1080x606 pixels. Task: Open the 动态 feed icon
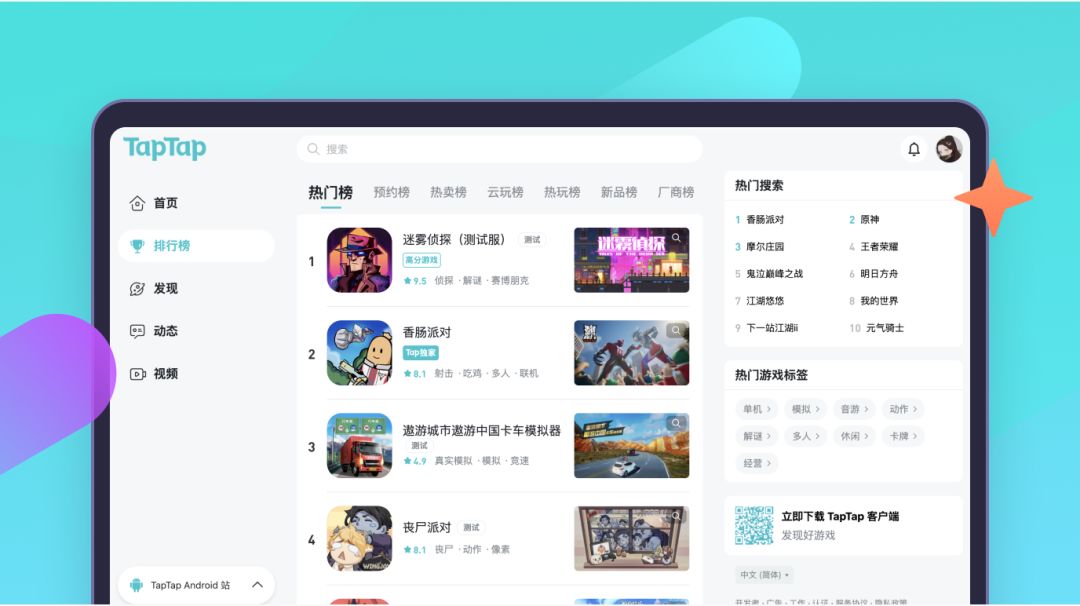pyautogui.click(x=137, y=331)
